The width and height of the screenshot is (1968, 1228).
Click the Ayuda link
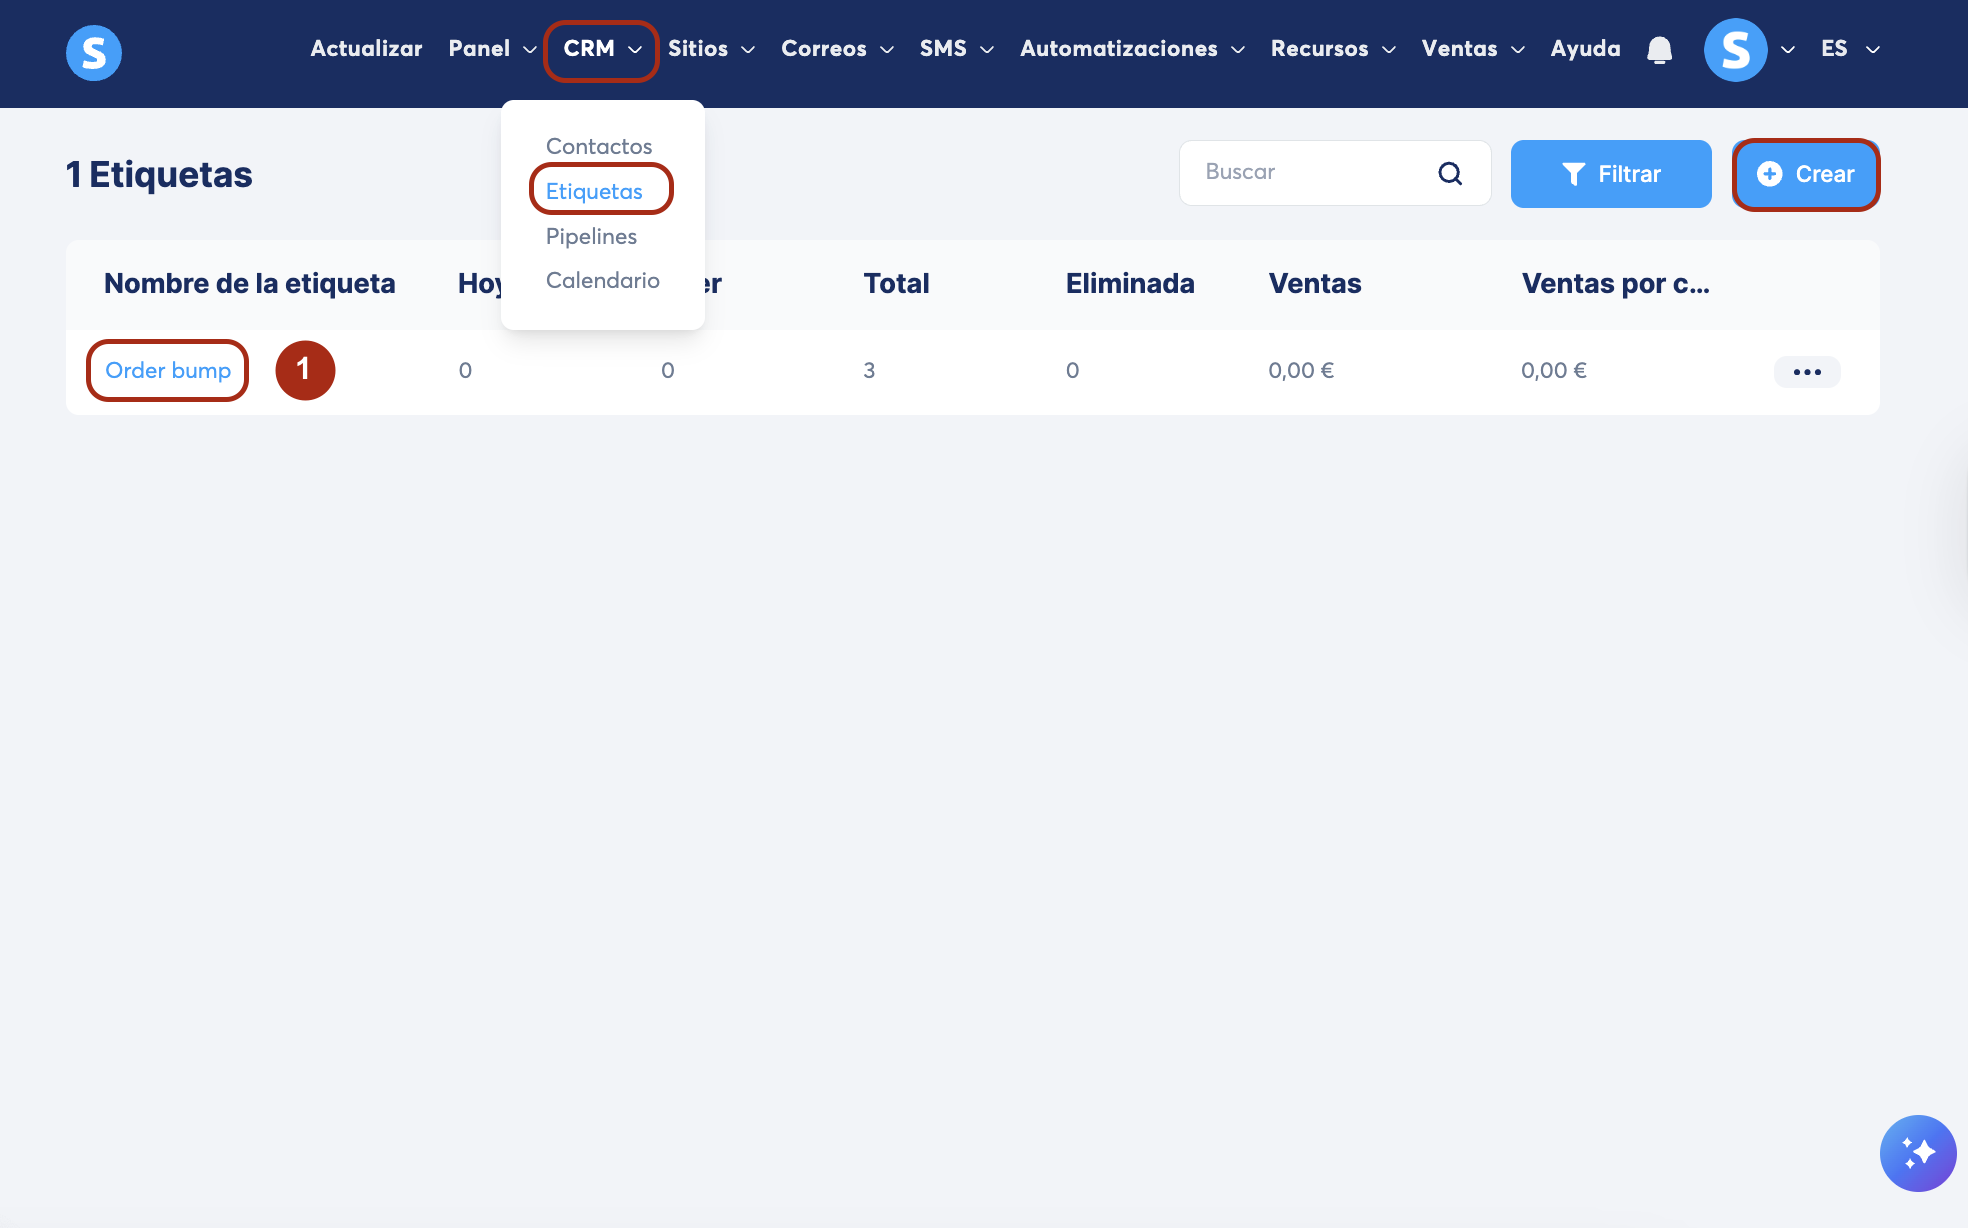pos(1584,49)
